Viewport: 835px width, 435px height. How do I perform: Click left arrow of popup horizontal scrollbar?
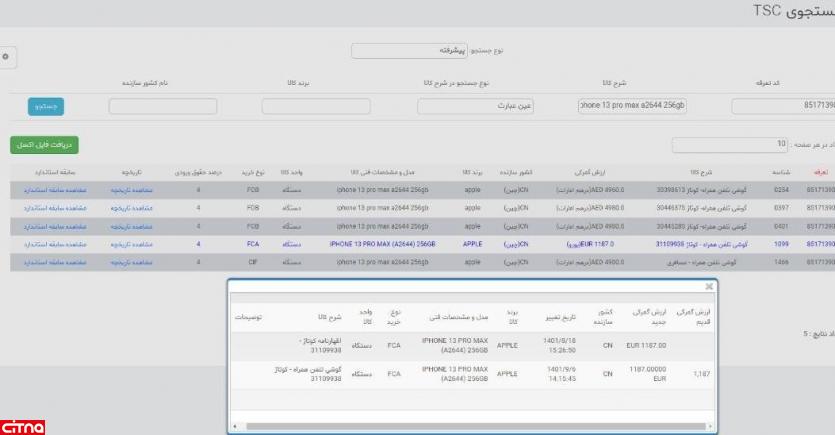click(236, 427)
